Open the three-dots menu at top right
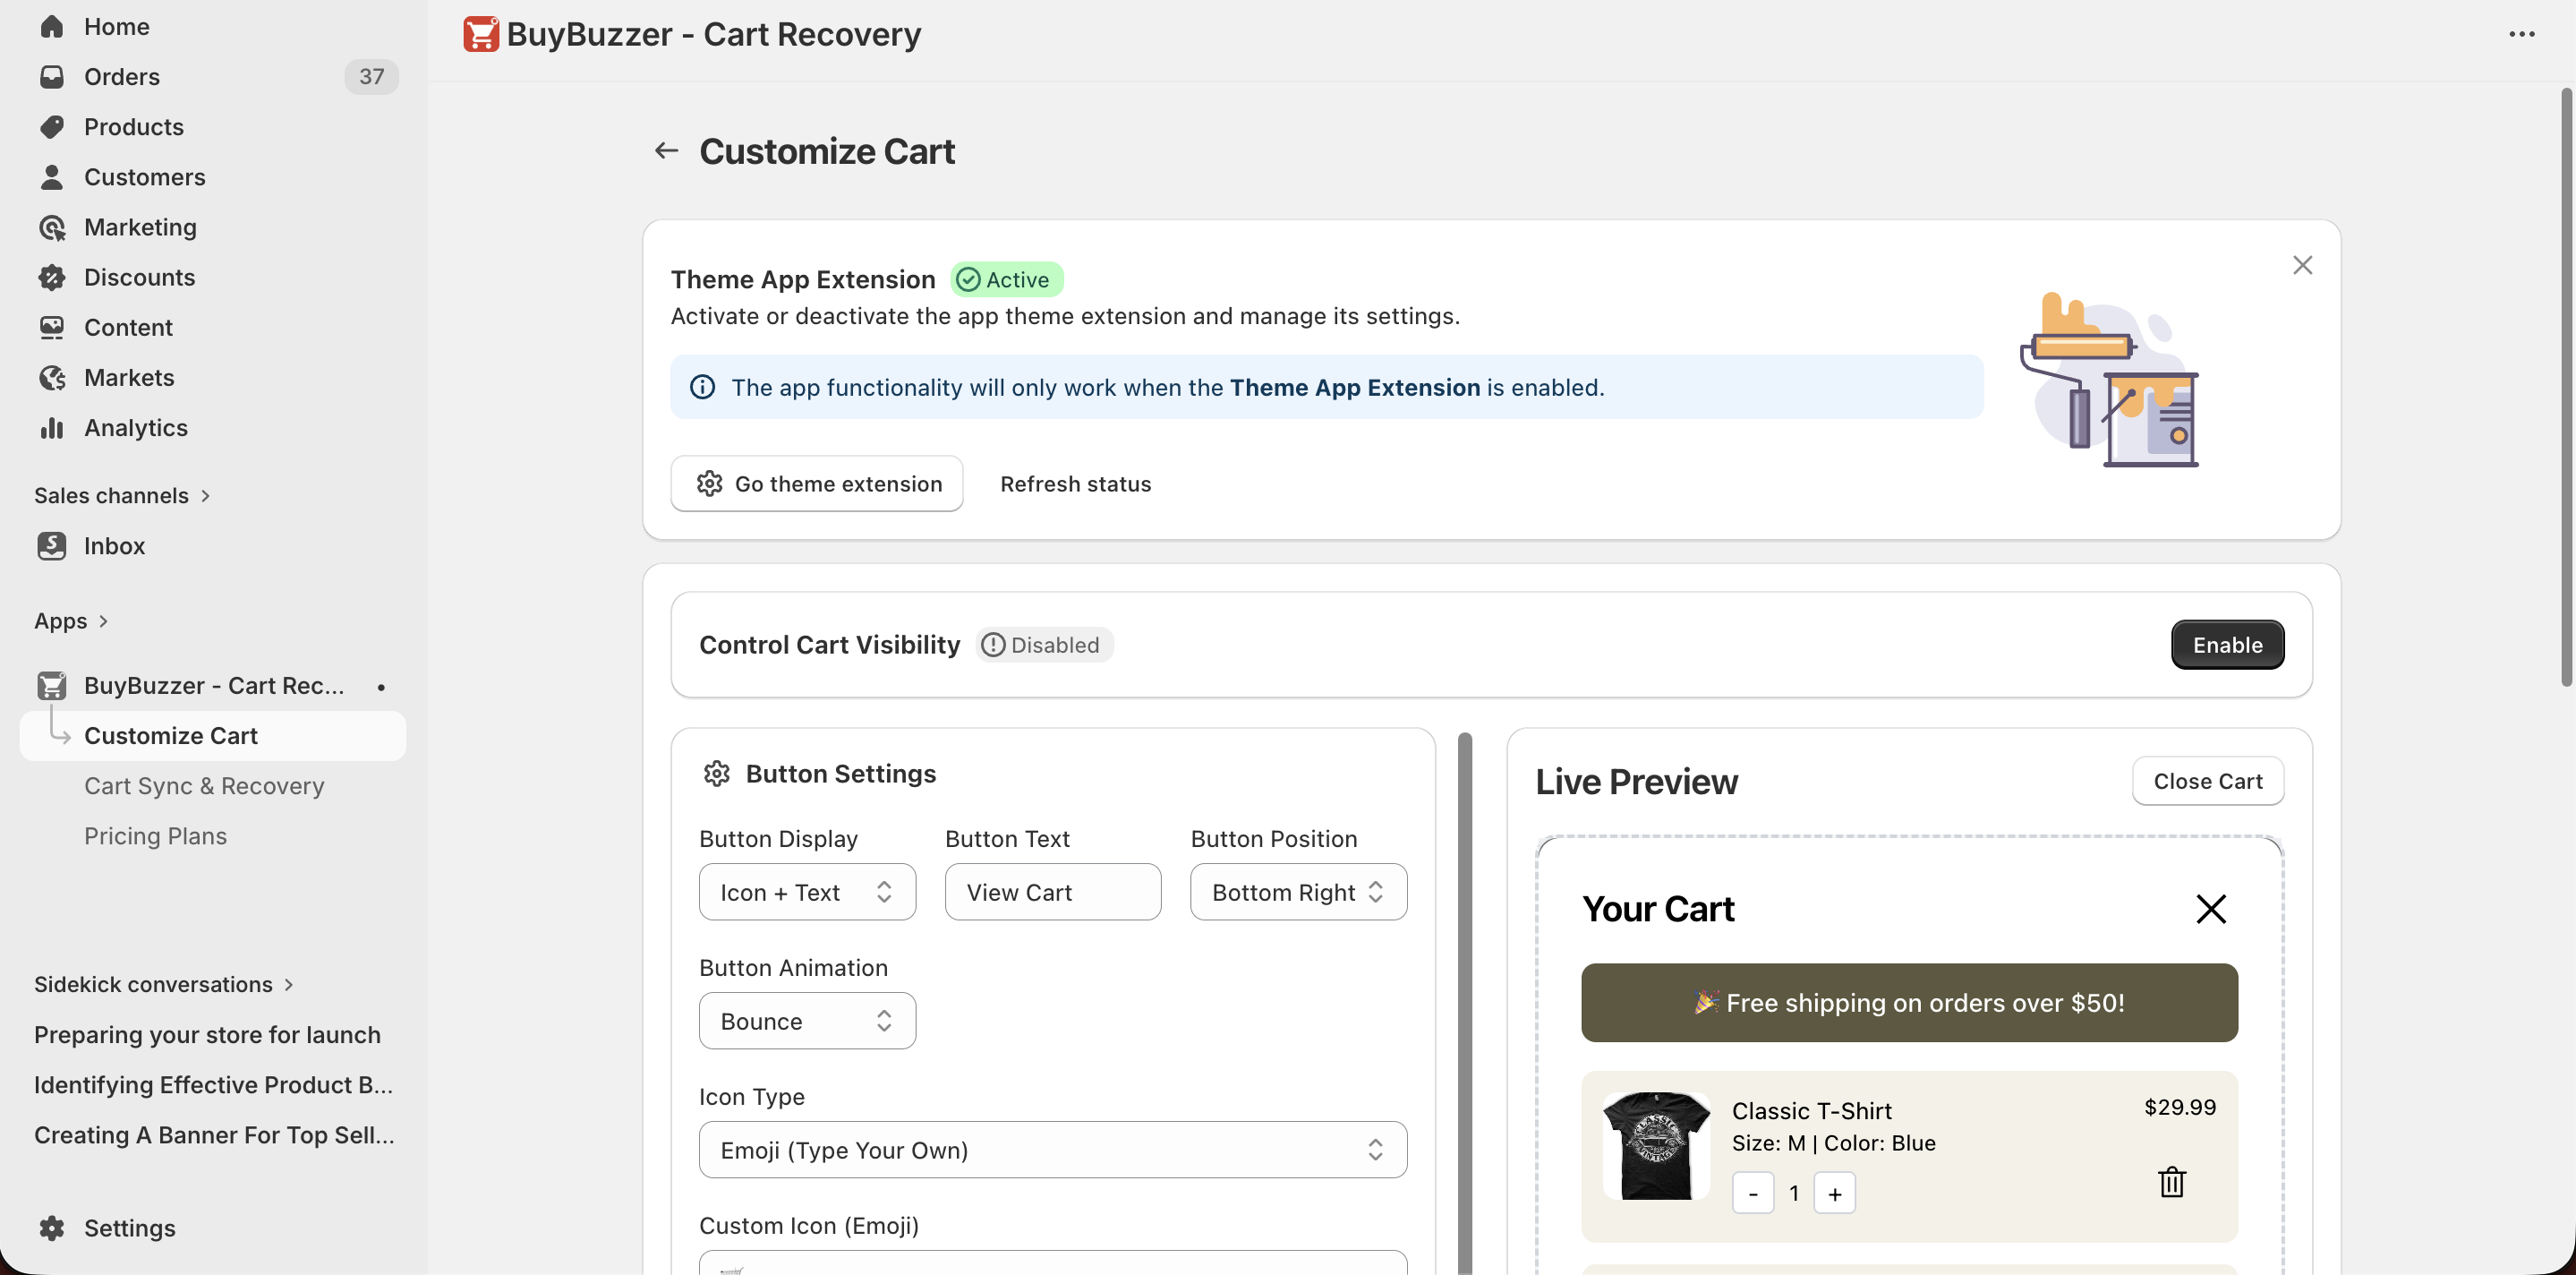2576x1275 pixels. 2521,34
